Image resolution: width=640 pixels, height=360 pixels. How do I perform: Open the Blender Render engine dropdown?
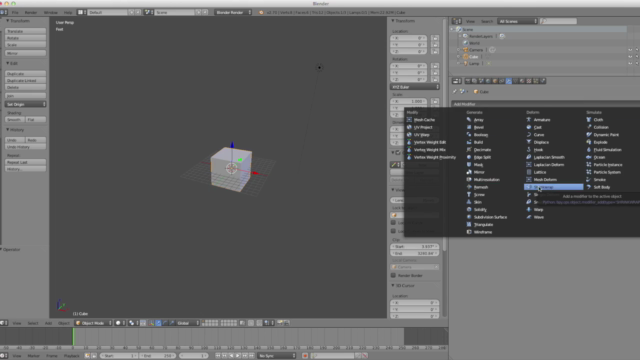(233, 13)
